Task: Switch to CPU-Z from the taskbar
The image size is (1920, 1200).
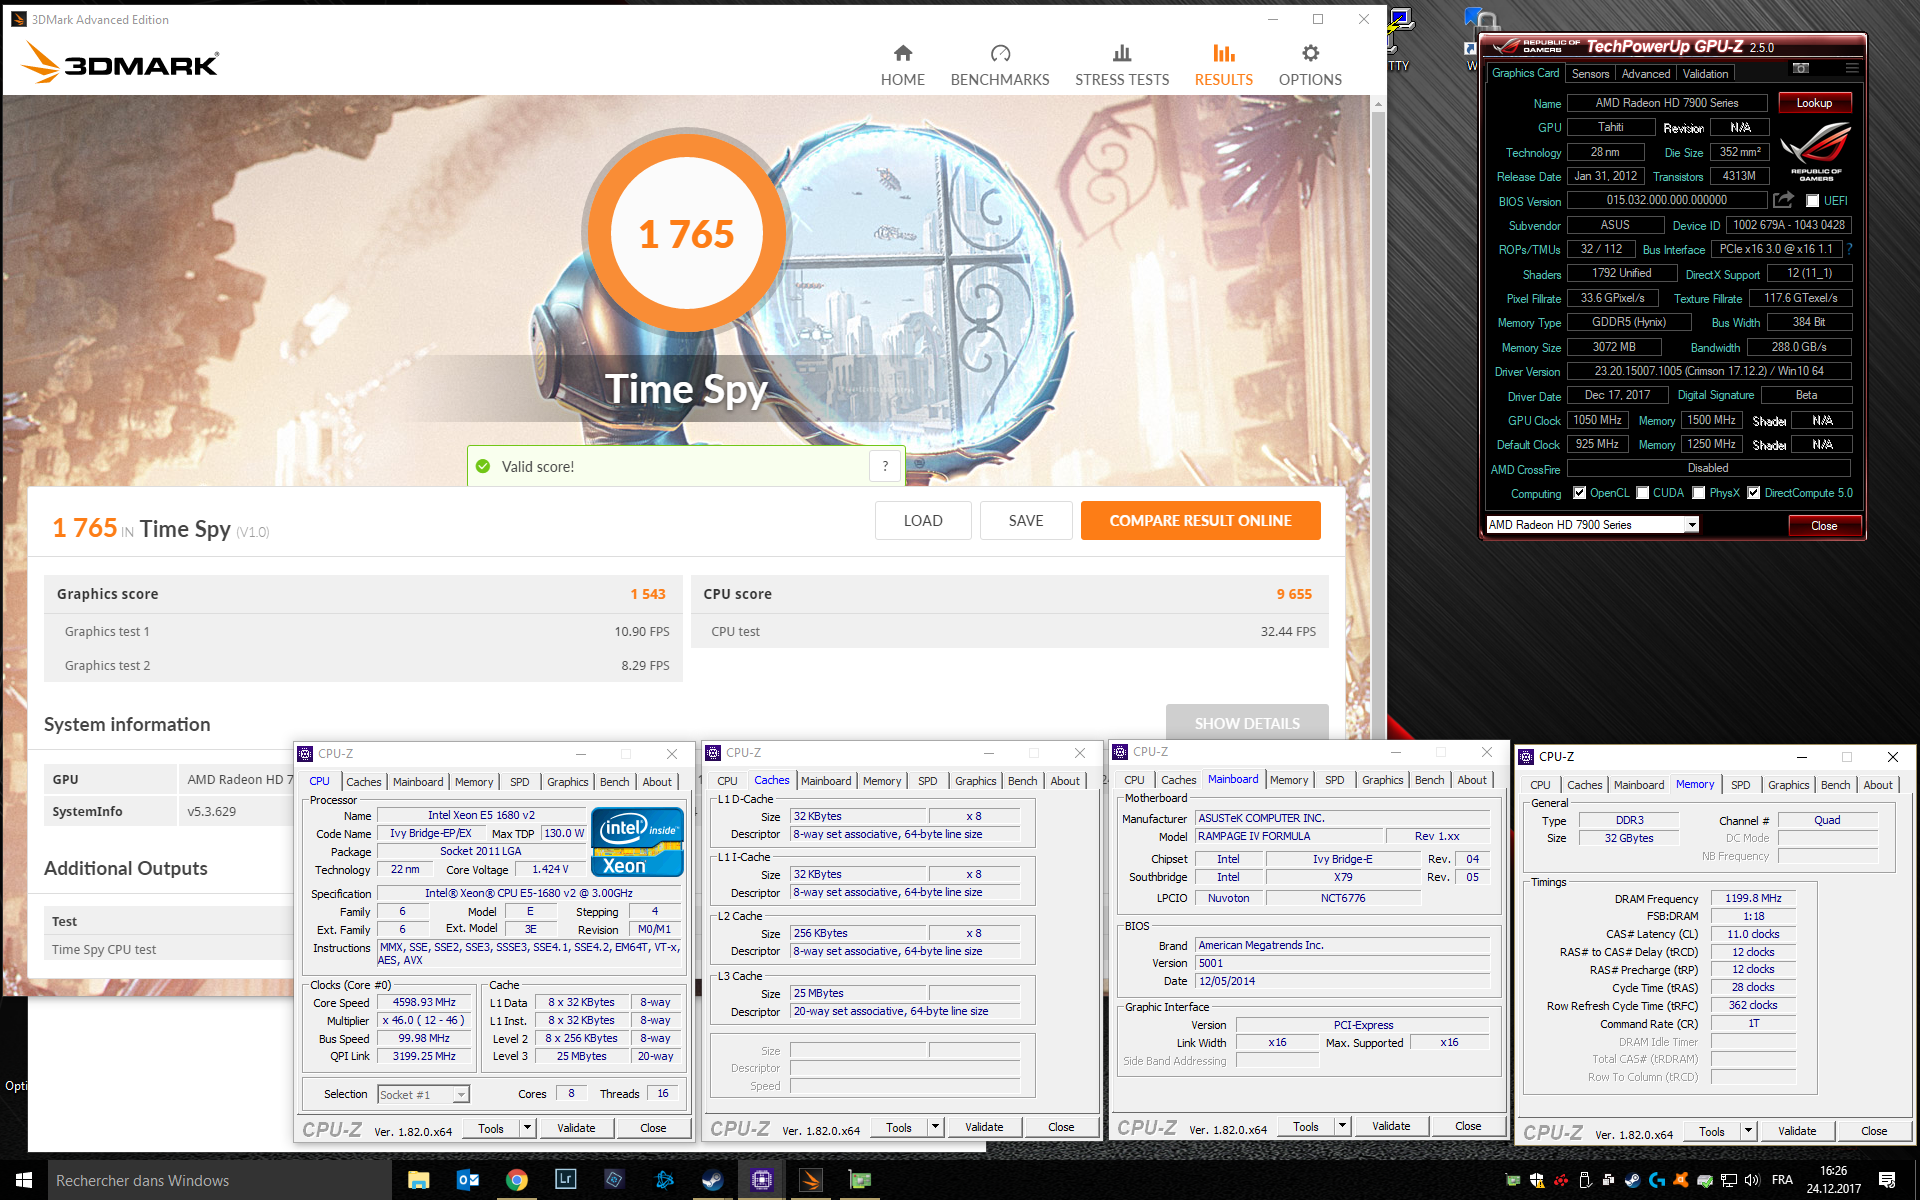Action: point(761,1180)
